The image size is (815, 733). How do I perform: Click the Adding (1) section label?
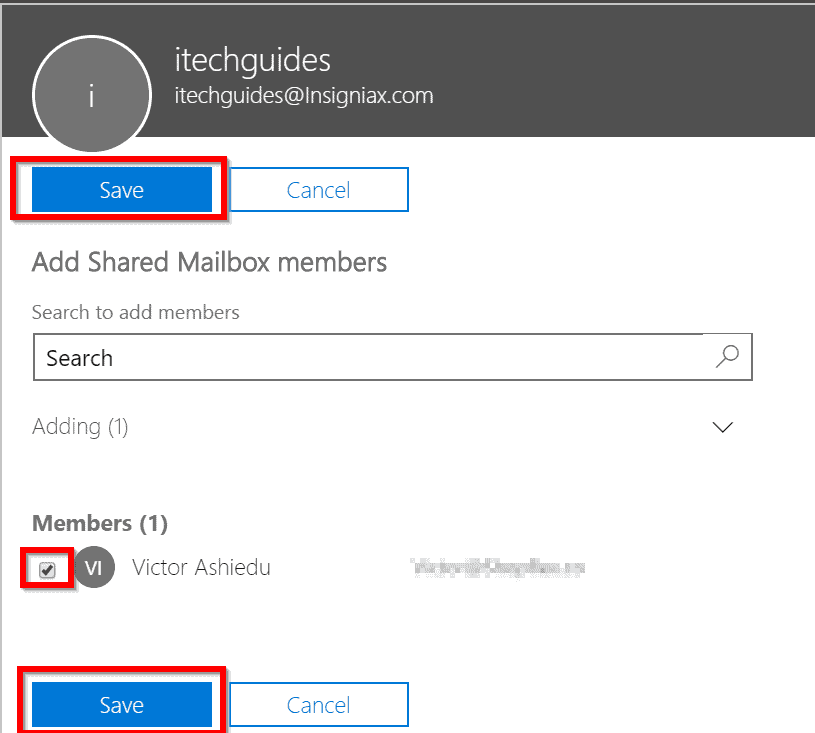coord(80,427)
